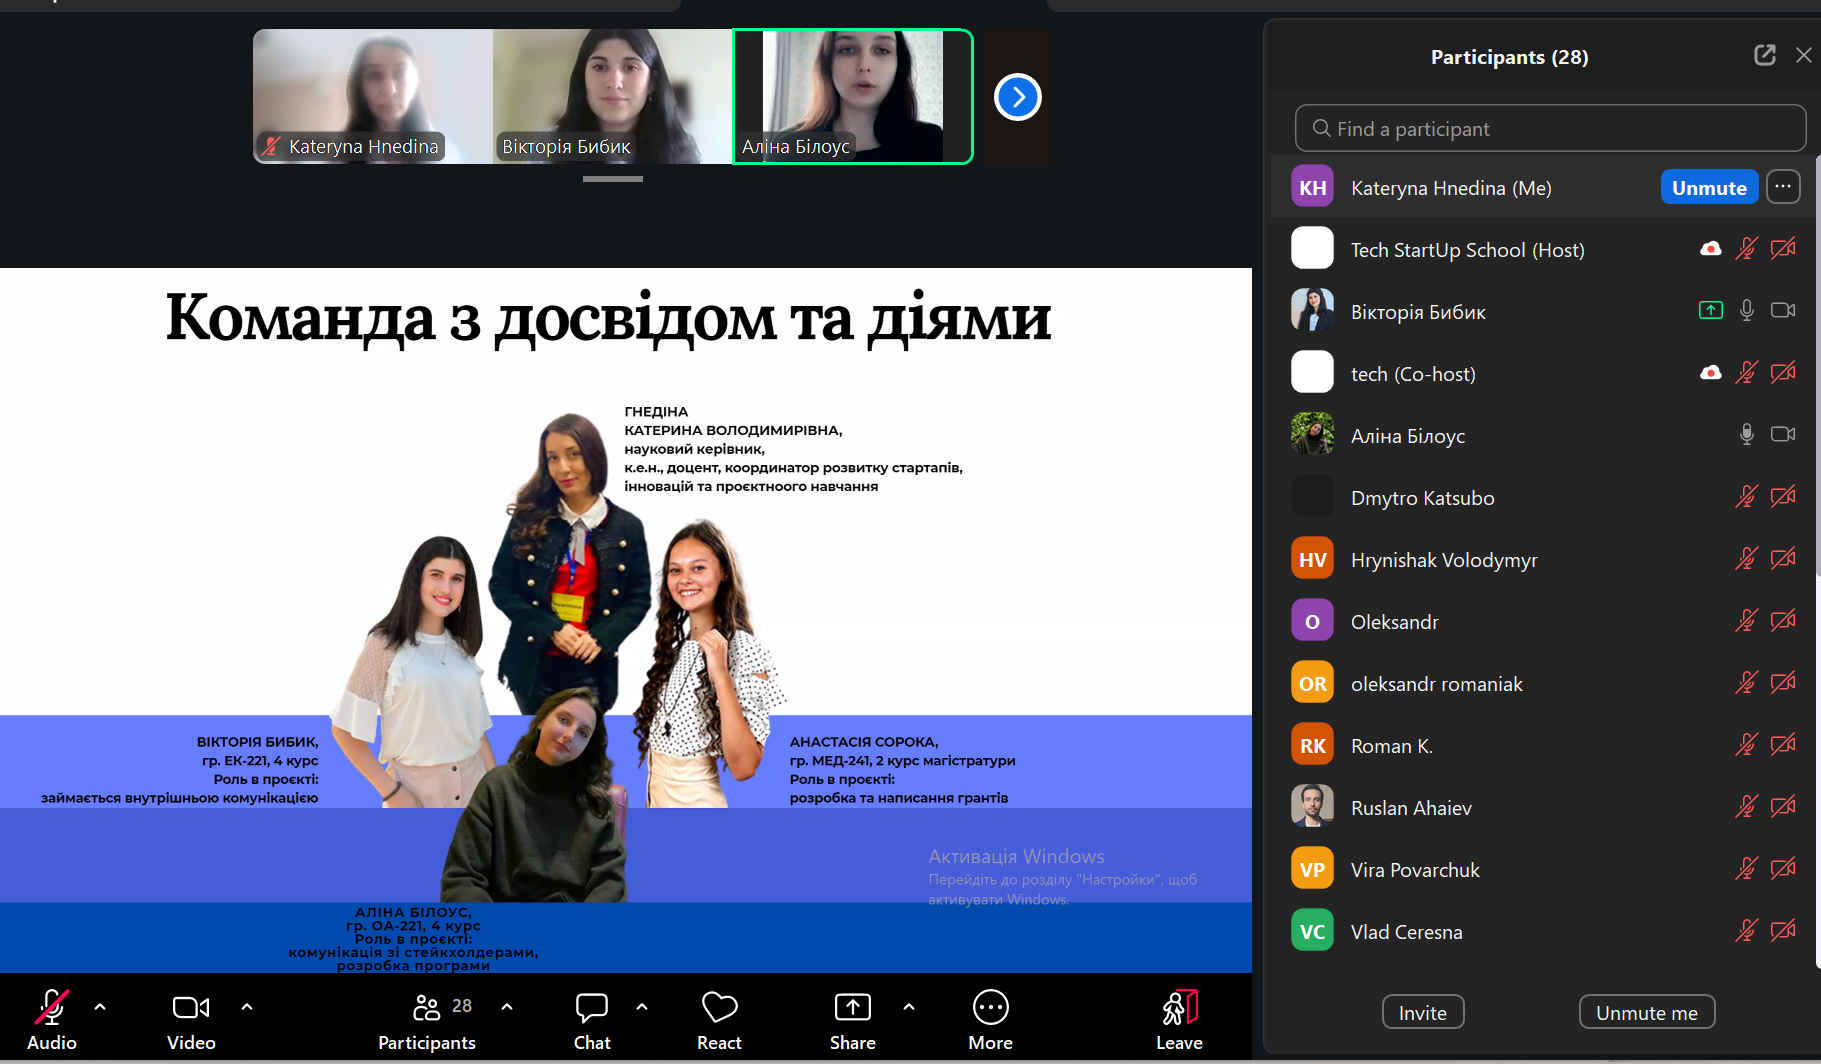Open more options for Kateryna Hnedina
This screenshot has height=1064, width=1821.
click(x=1783, y=187)
